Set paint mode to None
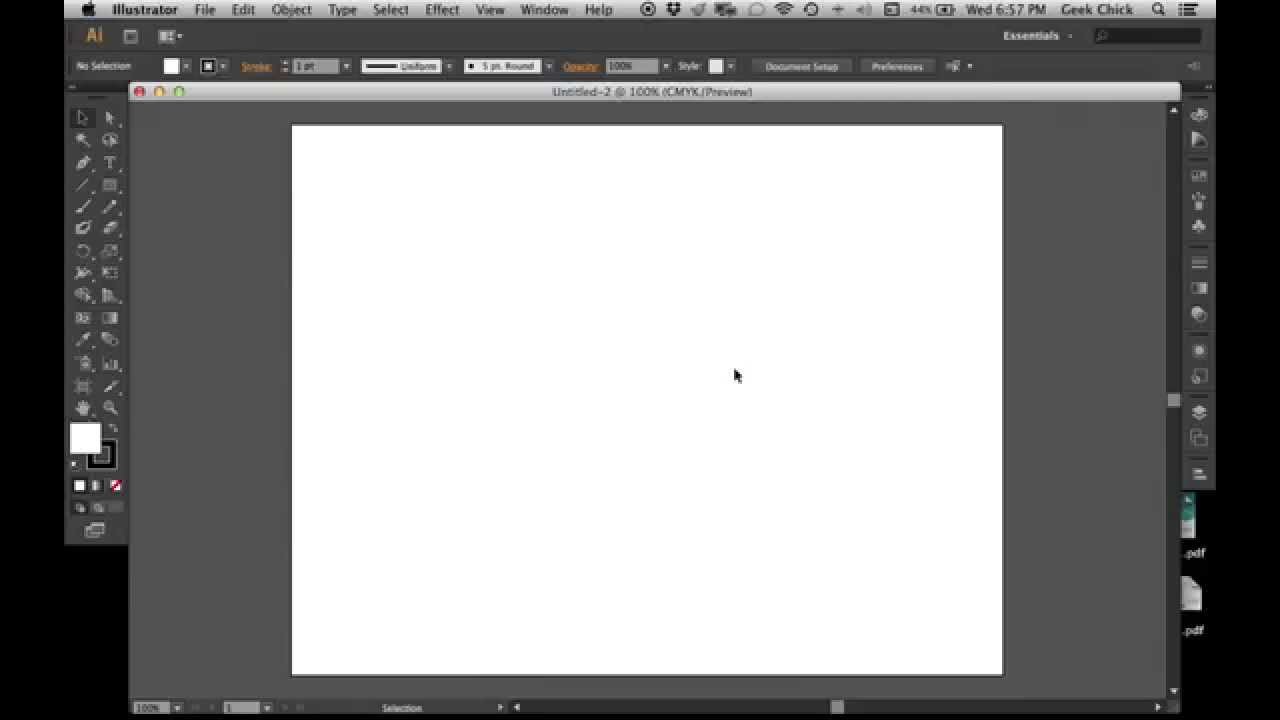Screen dimensions: 1280x720 (115, 486)
